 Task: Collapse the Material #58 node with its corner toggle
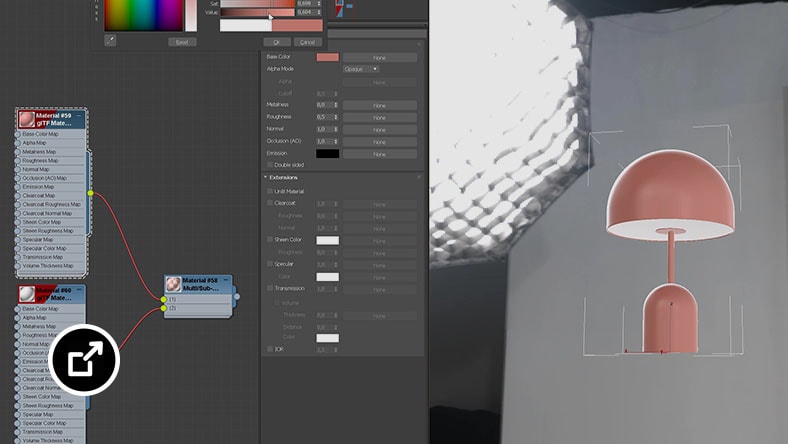[x=226, y=280]
